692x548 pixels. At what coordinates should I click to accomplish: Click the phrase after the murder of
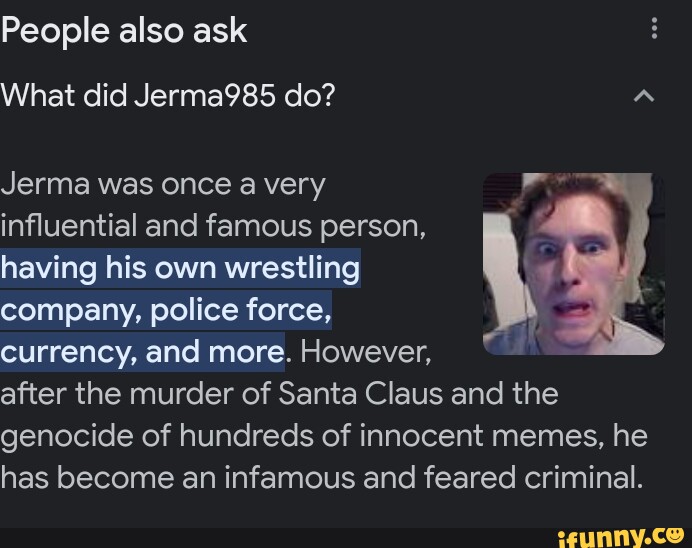click(x=135, y=393)
